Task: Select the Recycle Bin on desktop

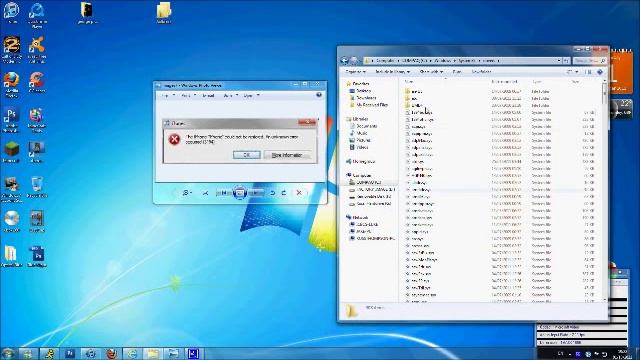Action: [37, 187]
